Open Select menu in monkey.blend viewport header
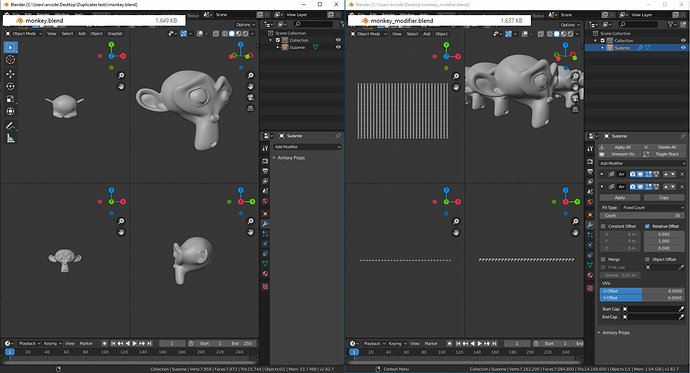Viewport: 690px width, 373px height. coord(67,33)
